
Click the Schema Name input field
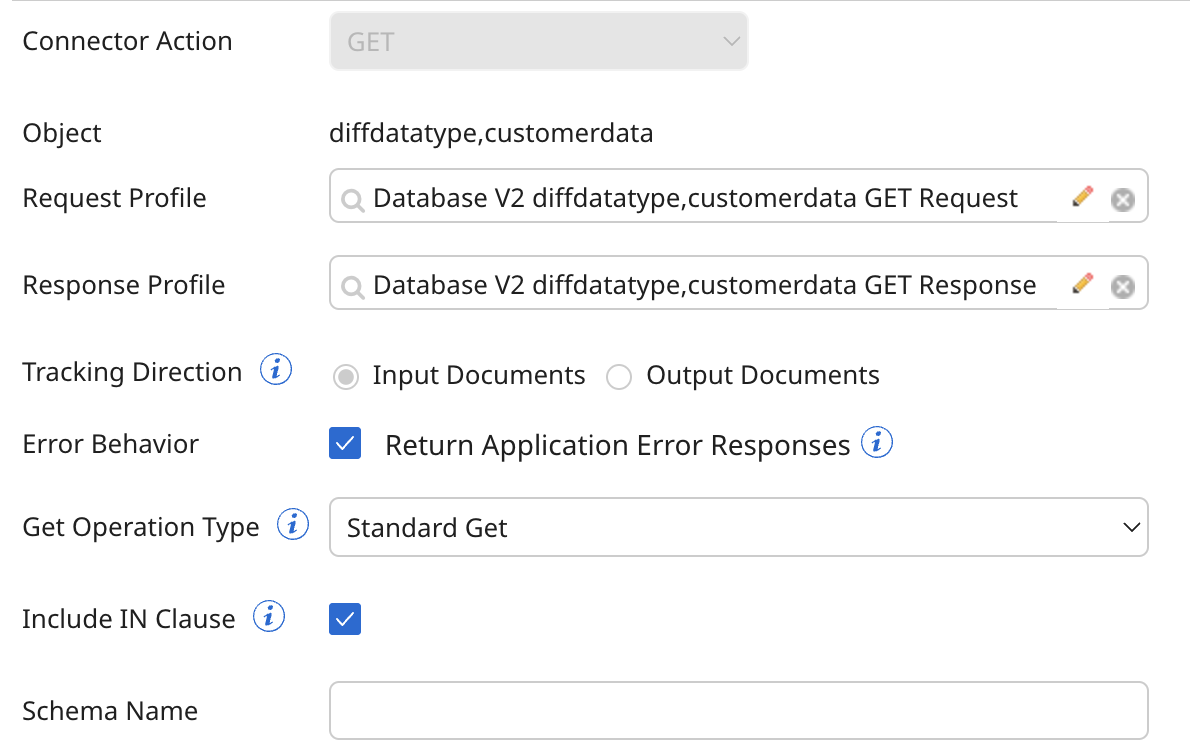coord(739,710)
